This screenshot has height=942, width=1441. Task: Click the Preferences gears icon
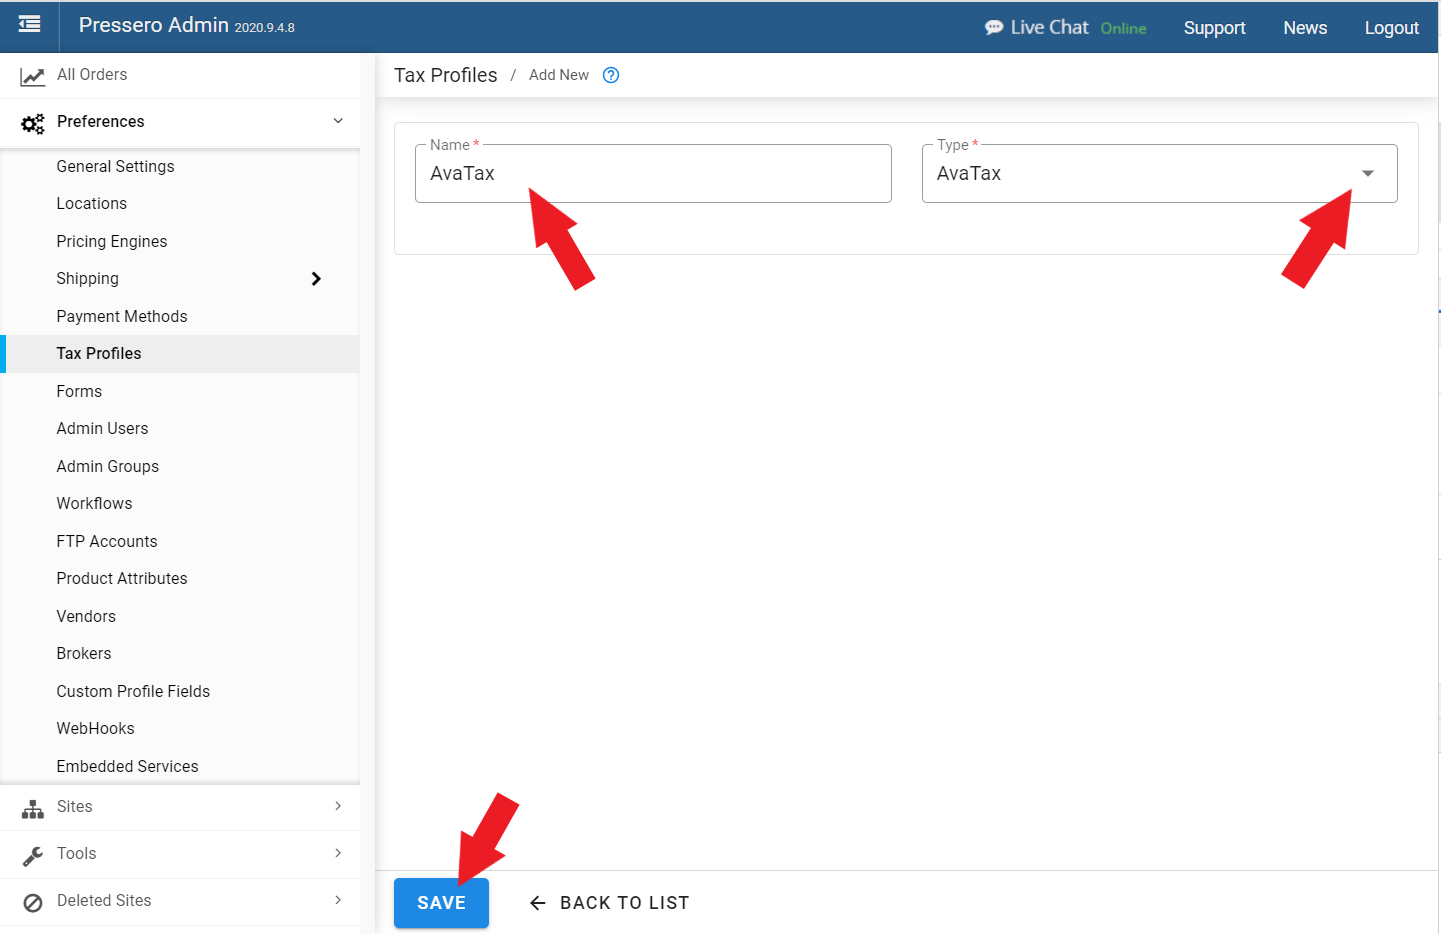[x=33, y=123]
